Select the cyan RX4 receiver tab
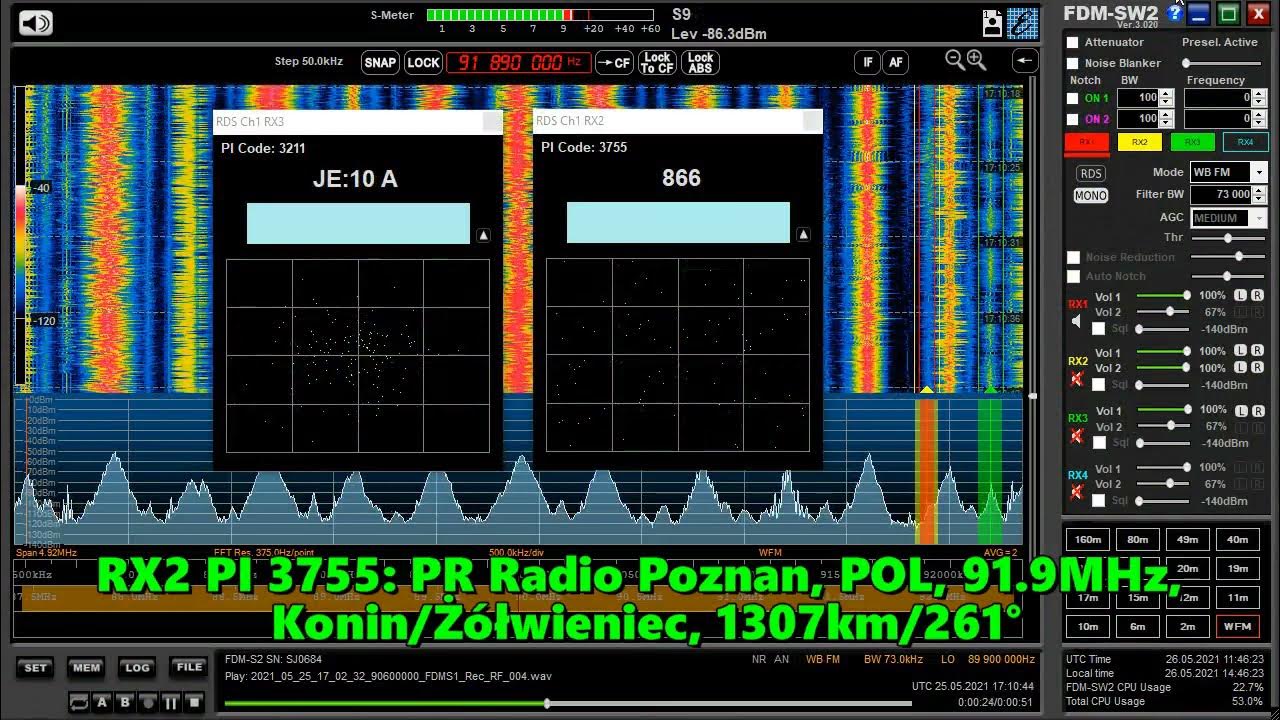 pyautogui.click(x=1245, y=143)
